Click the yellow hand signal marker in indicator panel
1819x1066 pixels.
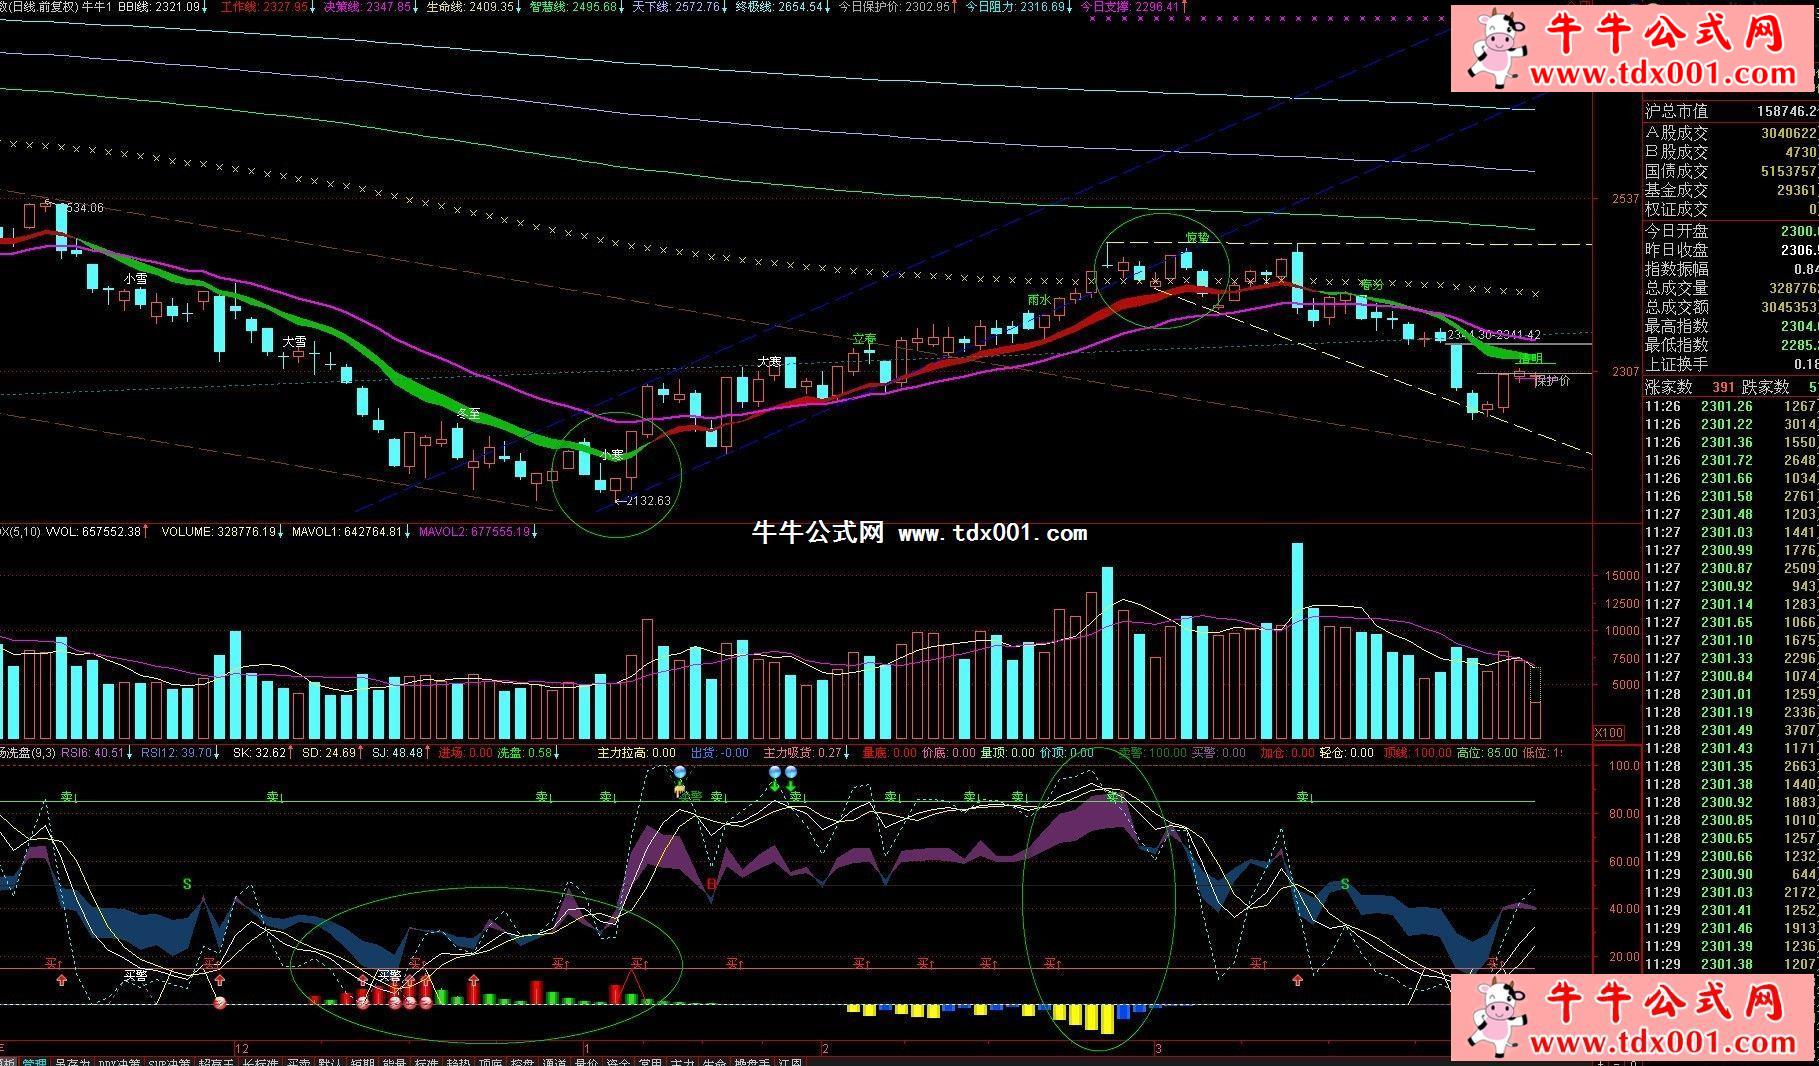click(680, 791)
